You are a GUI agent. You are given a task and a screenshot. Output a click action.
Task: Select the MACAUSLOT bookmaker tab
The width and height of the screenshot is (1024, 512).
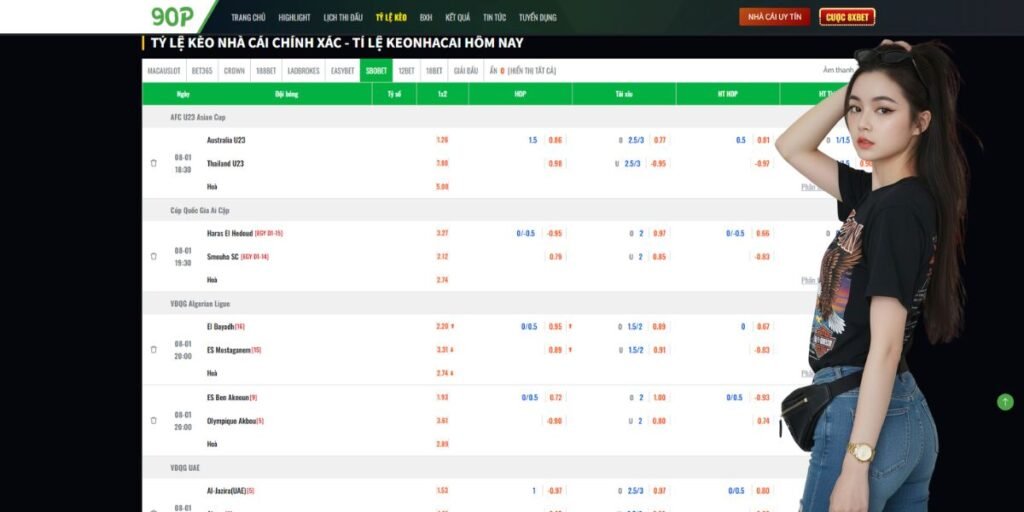(x=163, y=71)
